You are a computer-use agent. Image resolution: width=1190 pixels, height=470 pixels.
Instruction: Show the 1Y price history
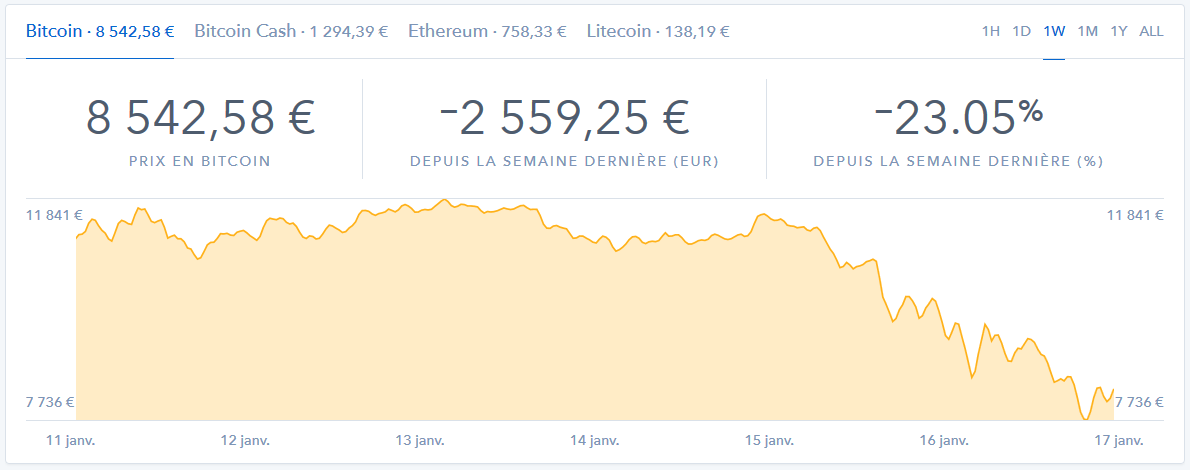coord(1119,31)
